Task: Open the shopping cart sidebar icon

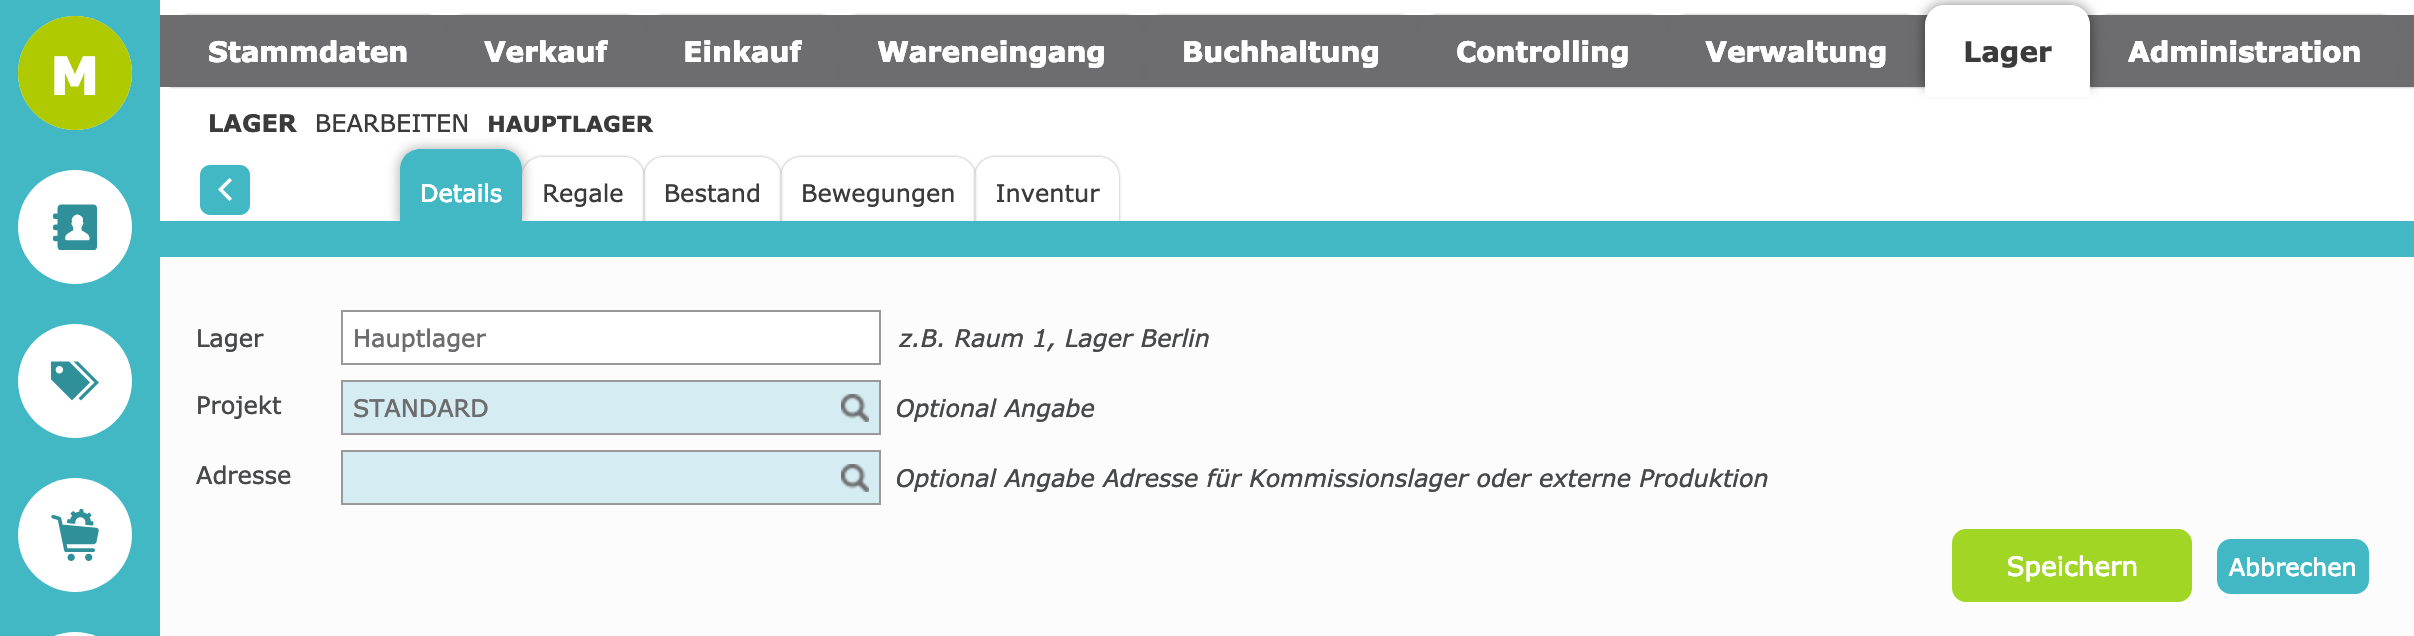Action: (x=75, y=535)
